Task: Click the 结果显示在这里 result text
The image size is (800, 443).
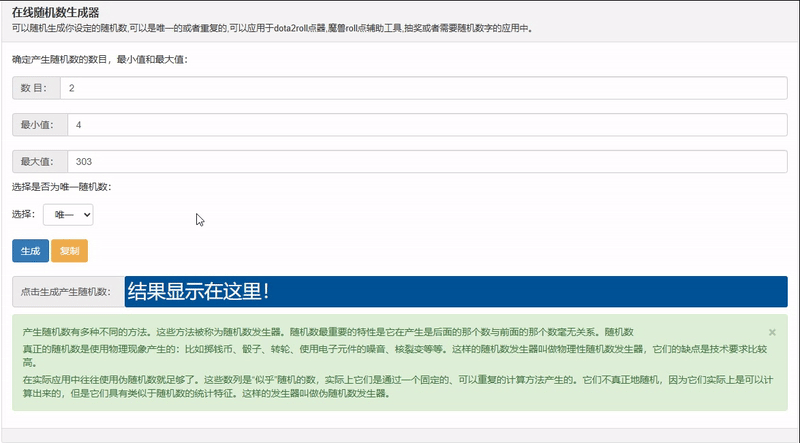Action: (198, 291)
